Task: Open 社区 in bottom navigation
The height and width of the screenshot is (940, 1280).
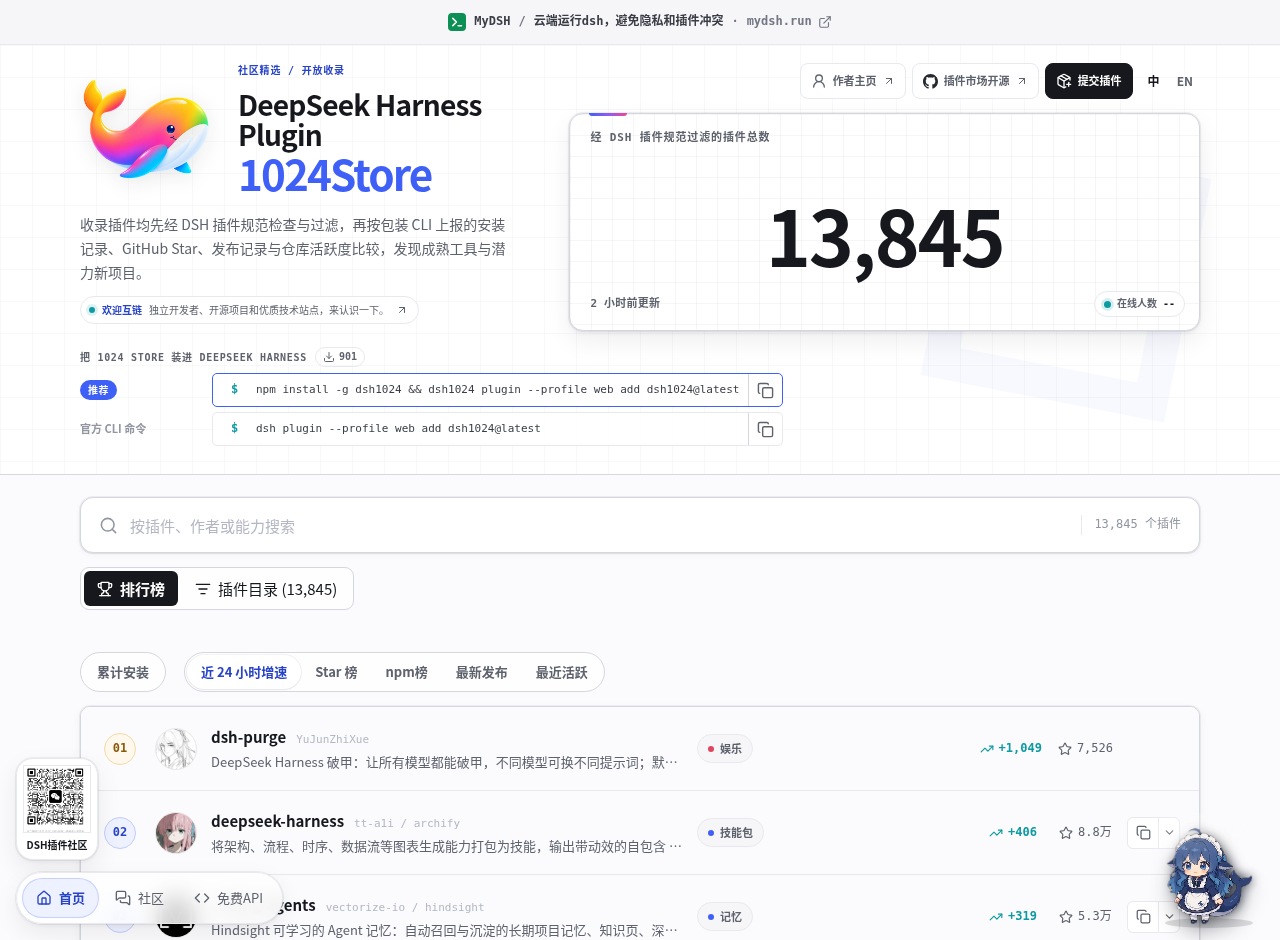Action: point(139,898)
